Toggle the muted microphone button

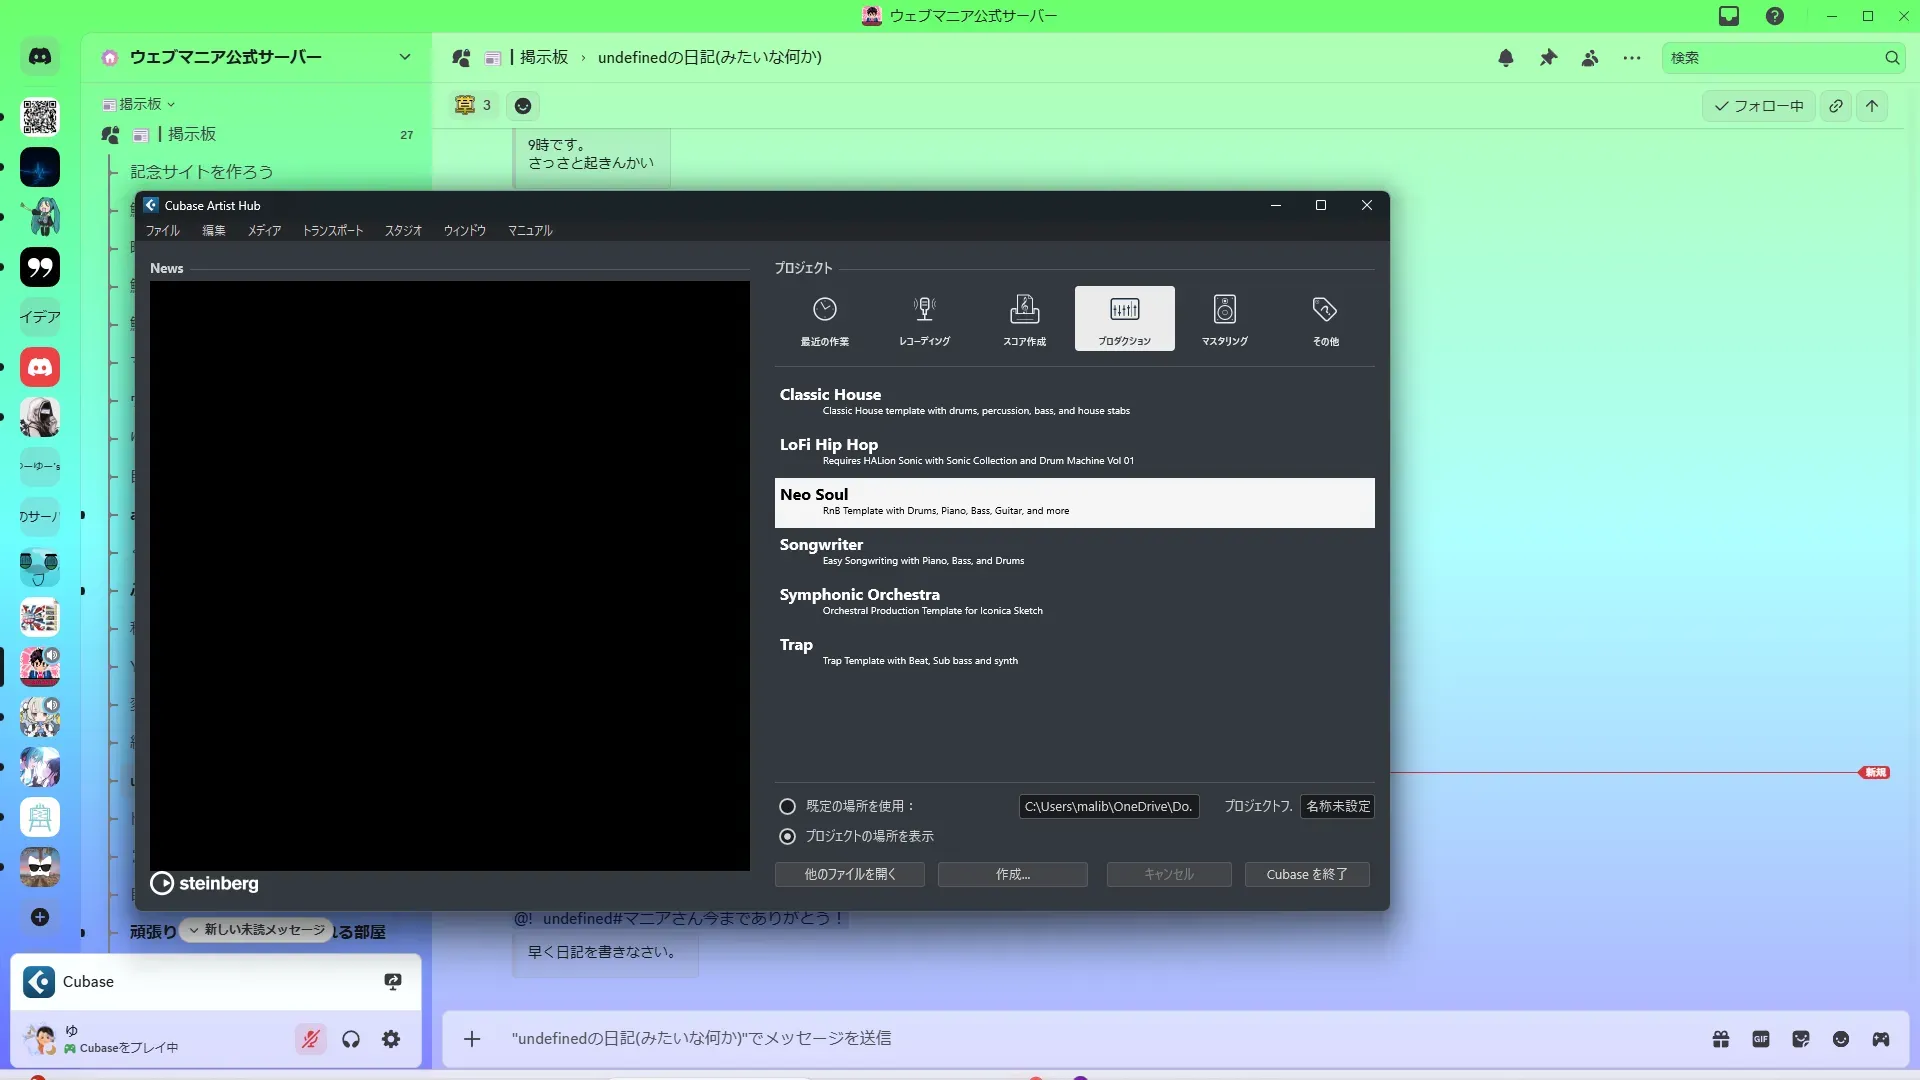(311, 1039)
